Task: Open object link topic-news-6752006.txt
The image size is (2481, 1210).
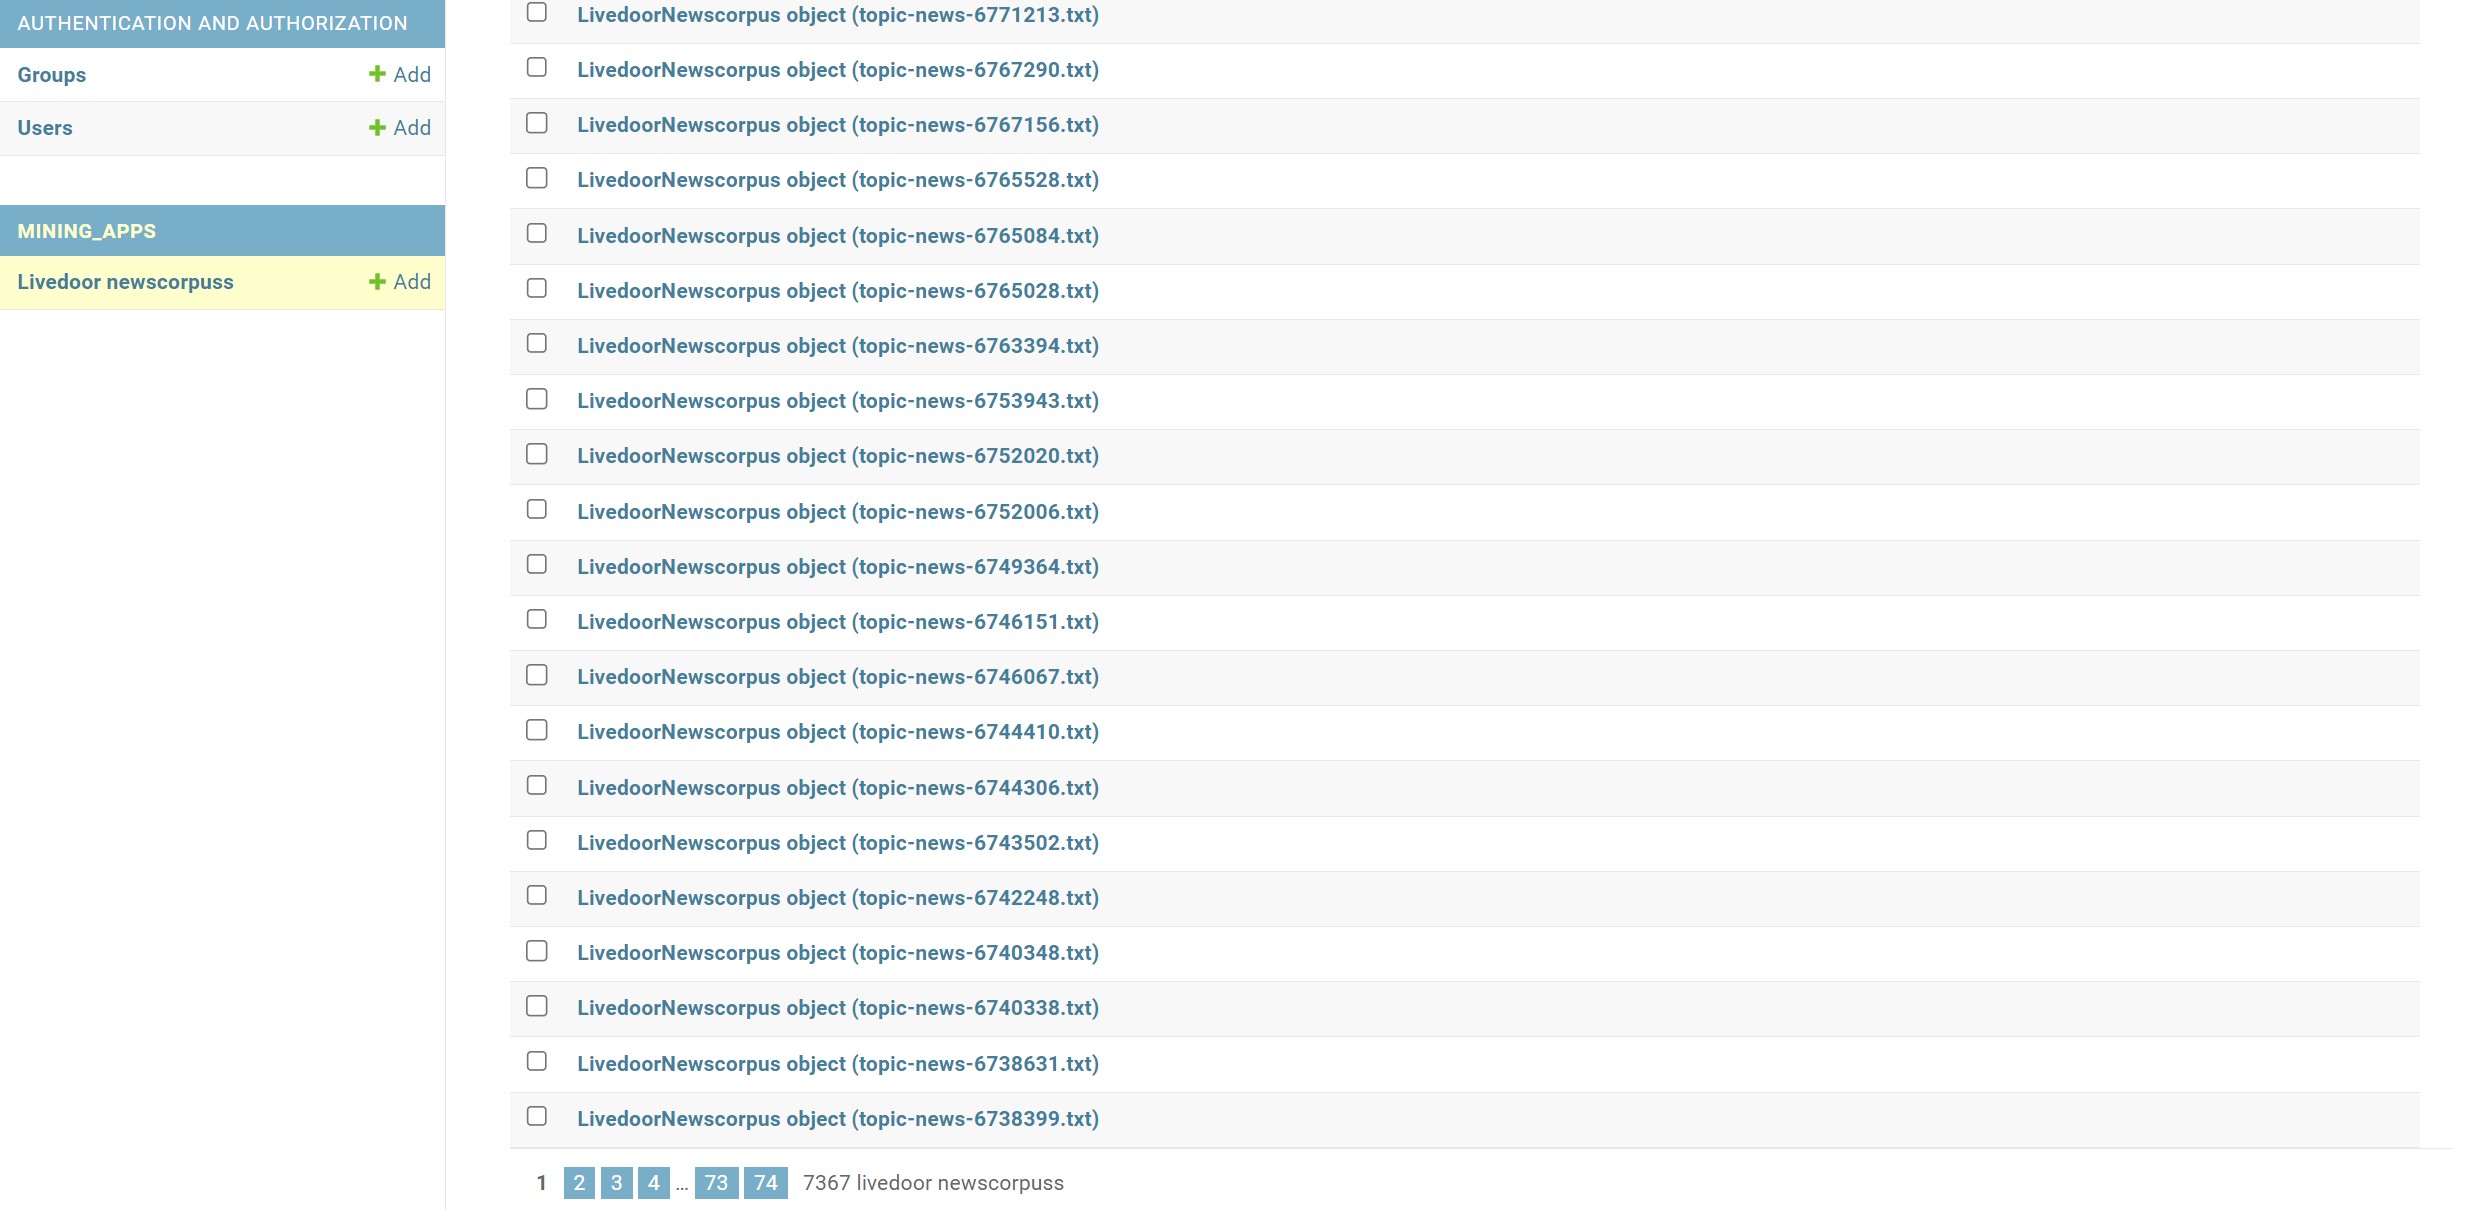Action: (x=838, y=512)
